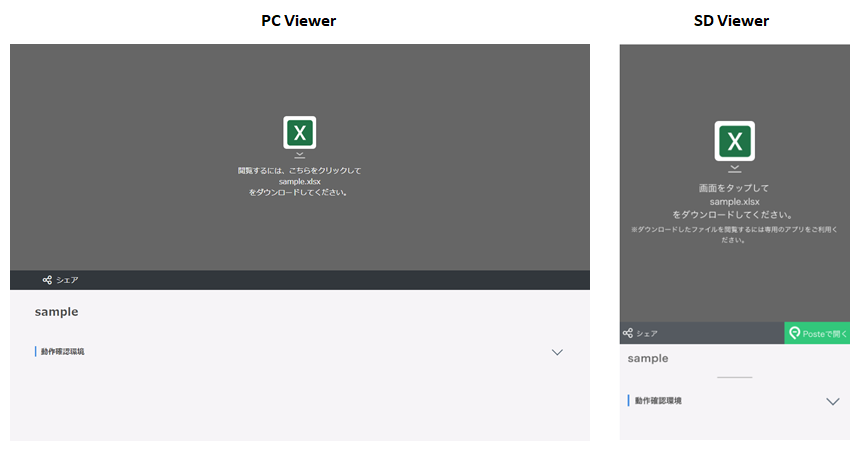Click sample.xlsx filename in SD Viewer

pos(734,202)
